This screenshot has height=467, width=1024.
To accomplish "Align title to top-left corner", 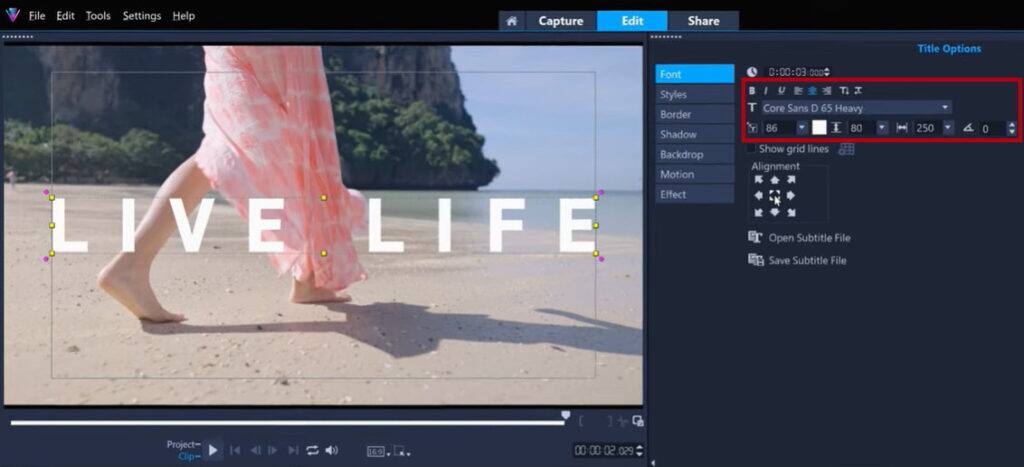I will pos(758,180).
